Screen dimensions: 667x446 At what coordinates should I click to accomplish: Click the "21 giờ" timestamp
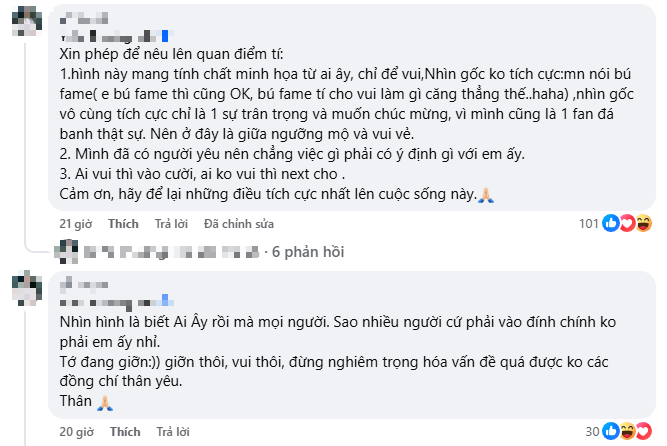coord(76,223)
